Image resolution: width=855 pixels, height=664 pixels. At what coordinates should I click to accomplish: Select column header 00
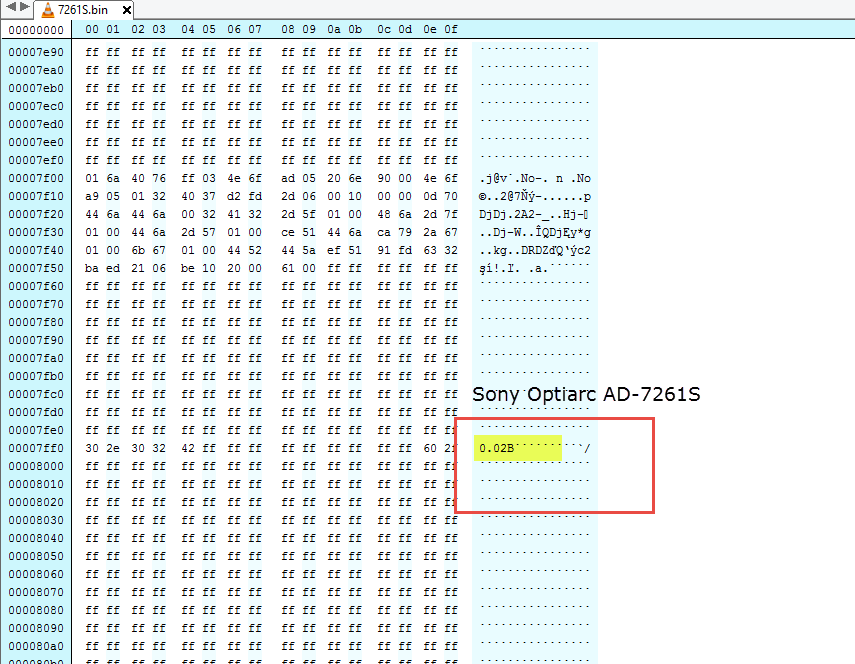pos(92,29)
